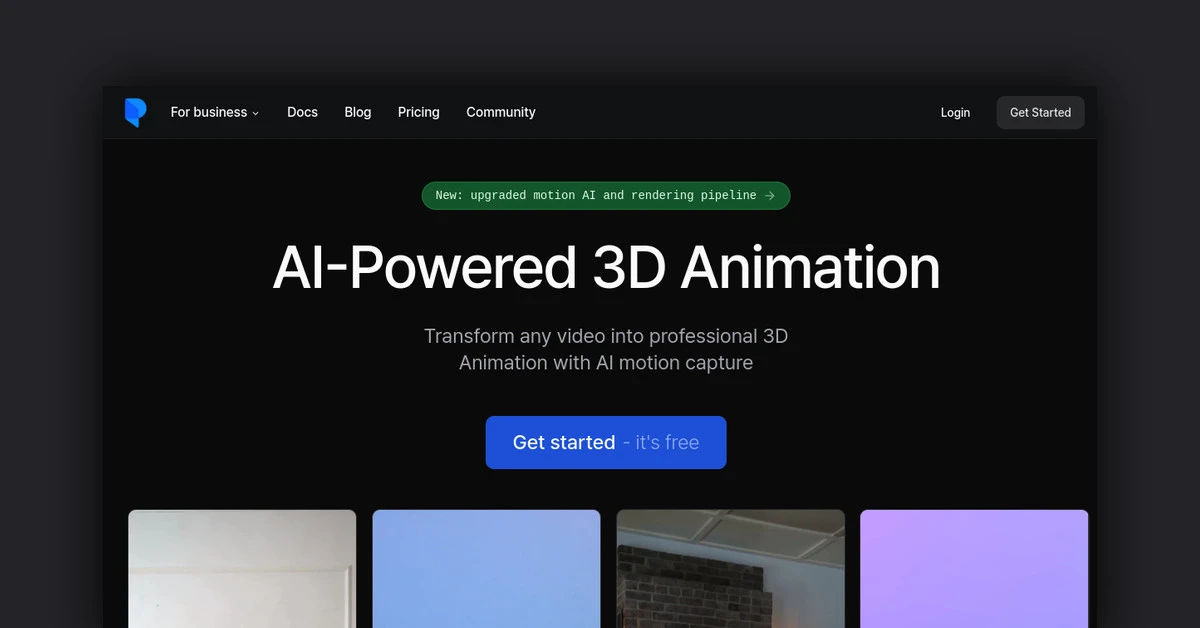Click the 'it's free' text on the button

(667, 443)
